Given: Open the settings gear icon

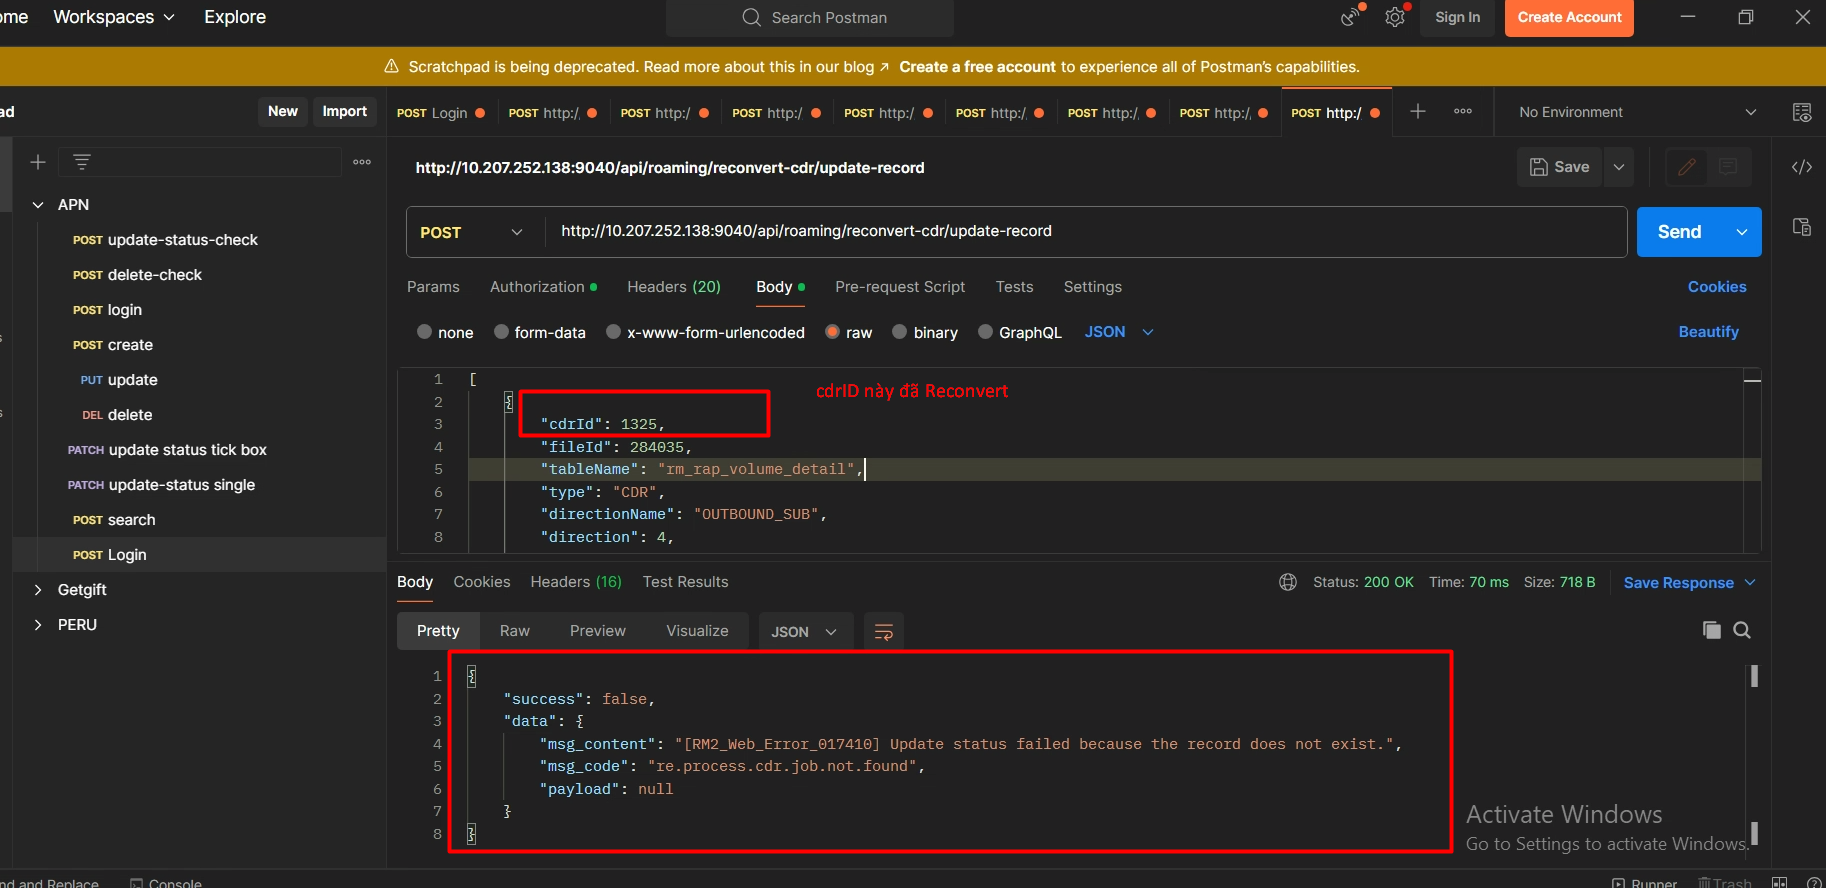Looking at the screenshot, I should tap(1394, 17).
